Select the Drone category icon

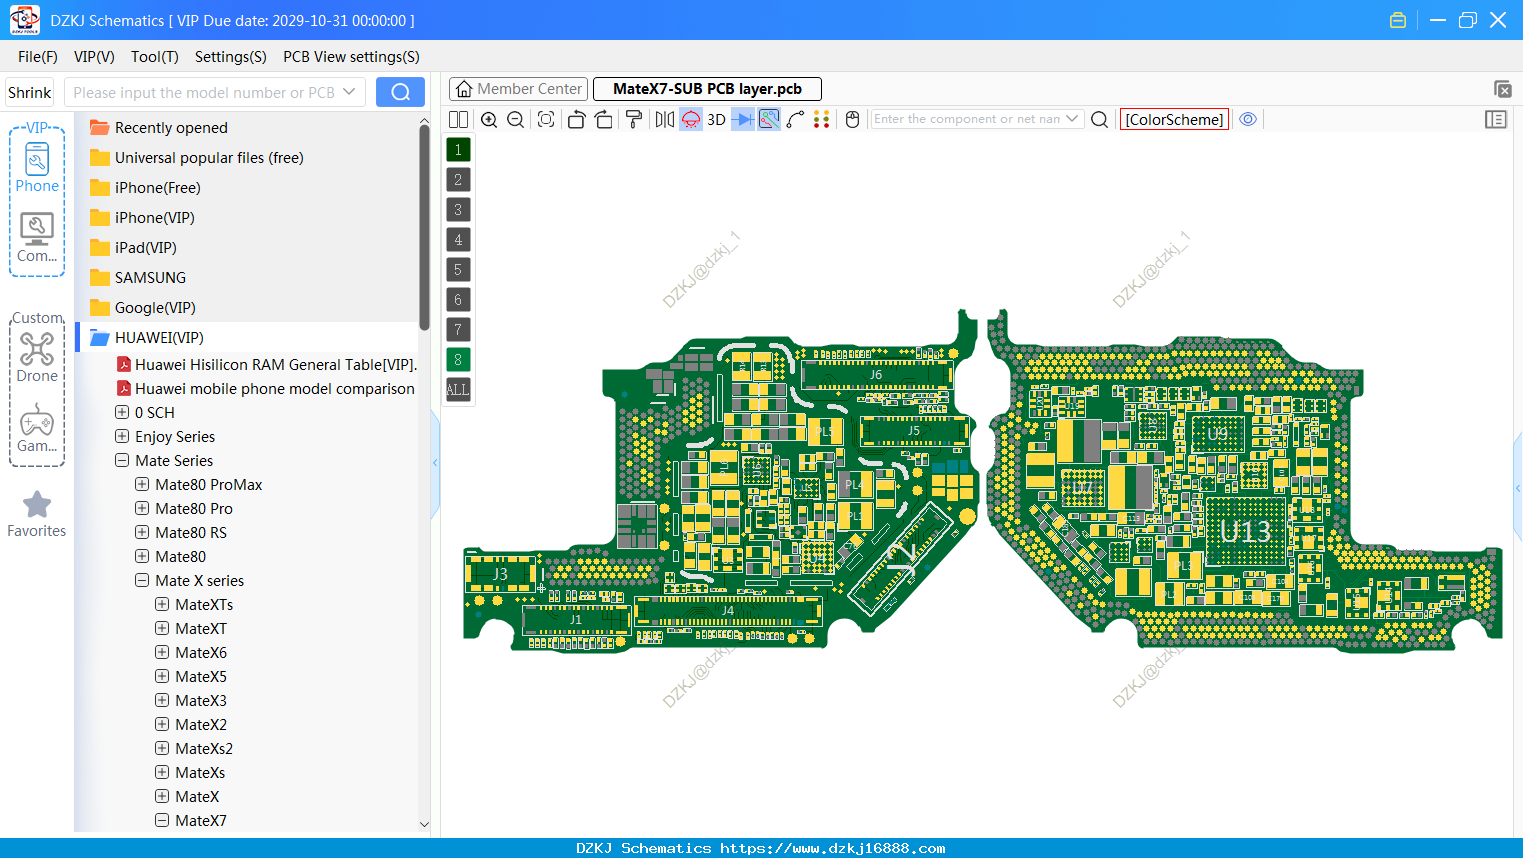pyautogui.click(x=37, y=358)
